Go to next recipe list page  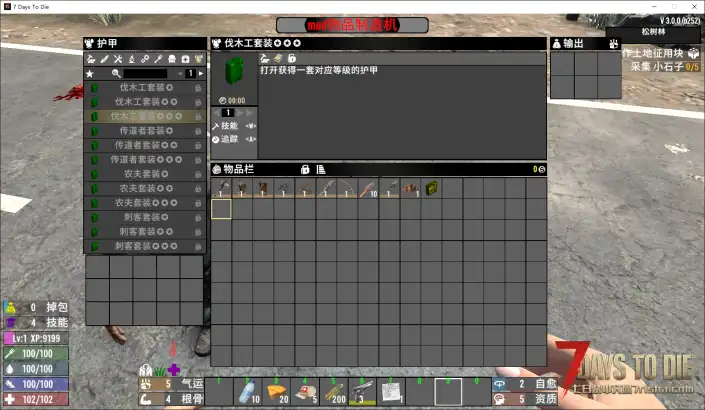201,73
